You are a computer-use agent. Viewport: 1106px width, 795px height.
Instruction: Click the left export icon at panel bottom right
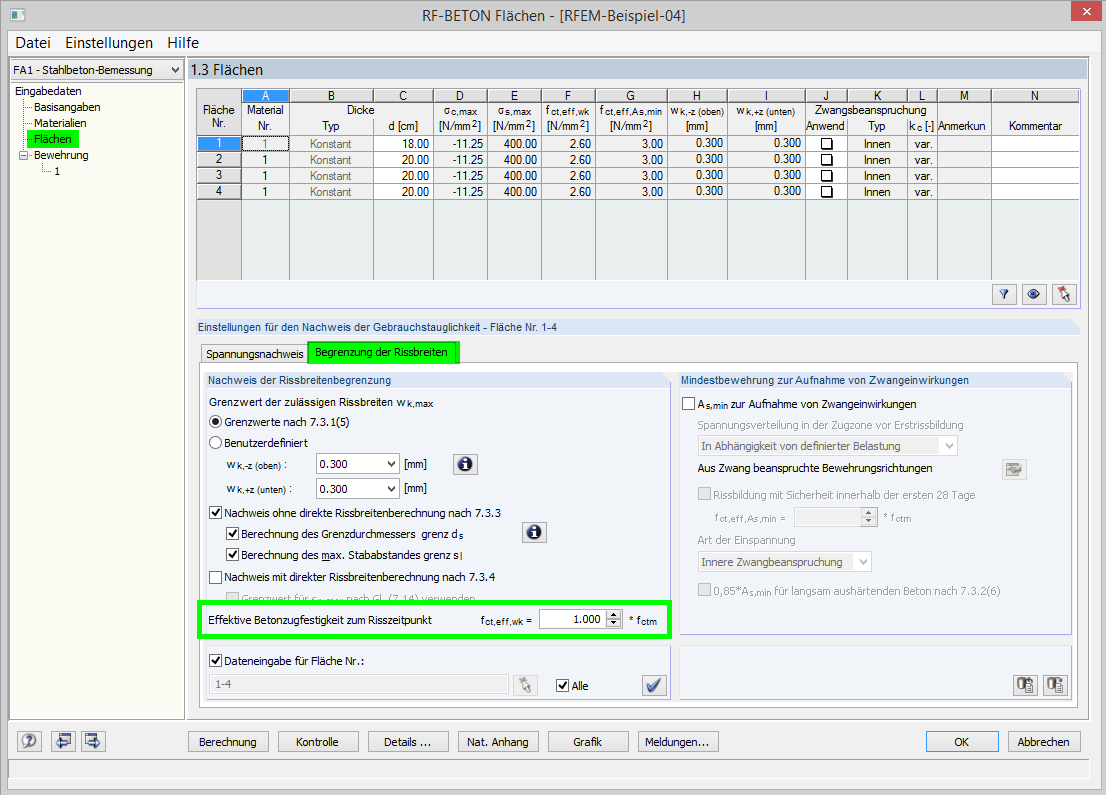[1025, 685]
